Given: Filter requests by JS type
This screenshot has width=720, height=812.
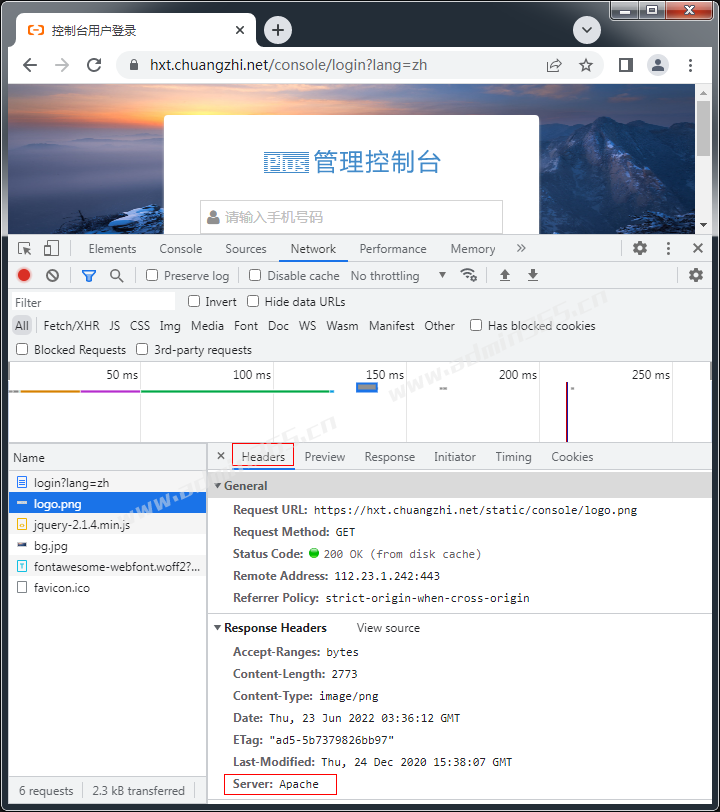Looking at the screenshot, I should click(x=114, y=326).
